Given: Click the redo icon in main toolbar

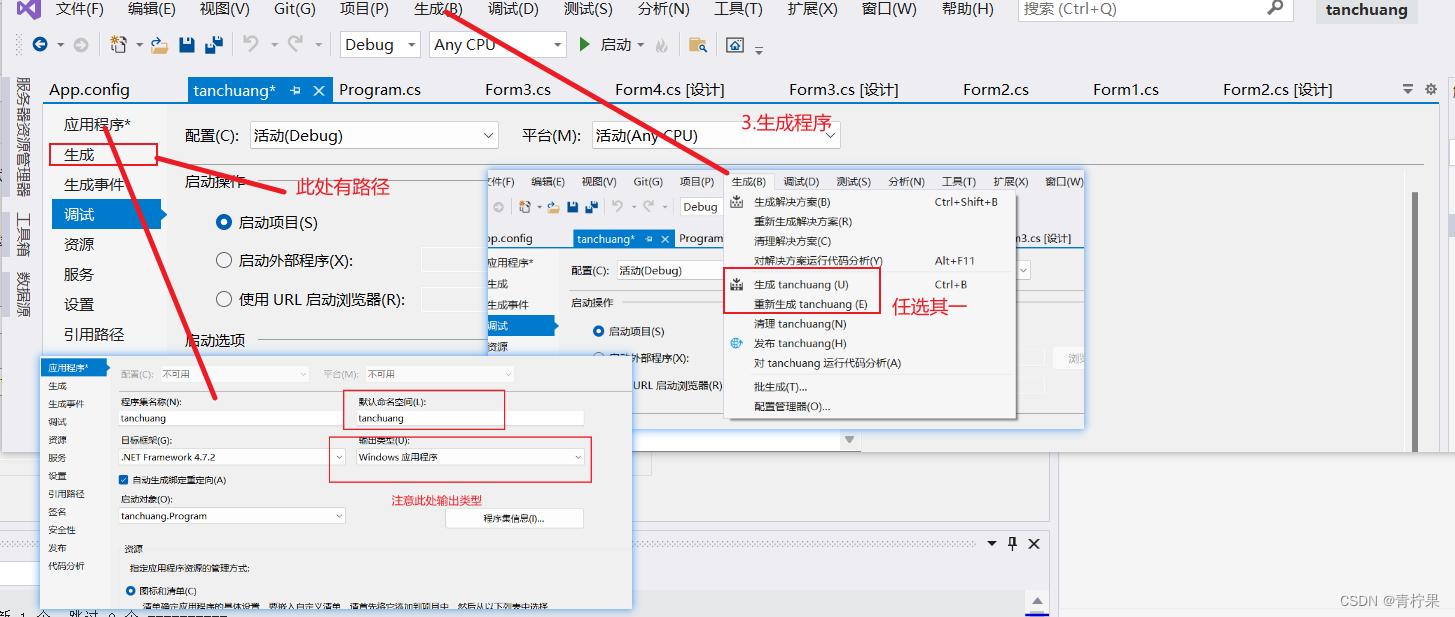Looking at the screenshot, I should [x=296, y=44].
